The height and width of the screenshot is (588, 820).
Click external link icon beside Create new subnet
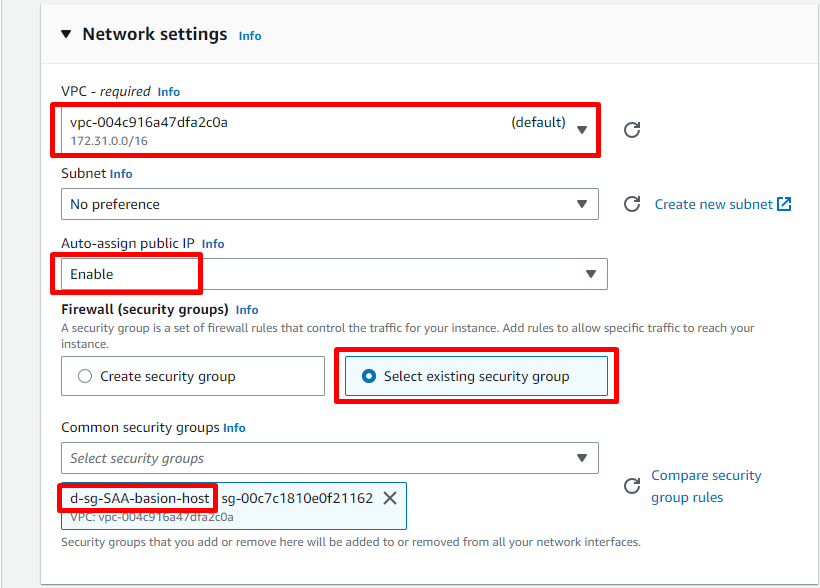click(784, 204)
